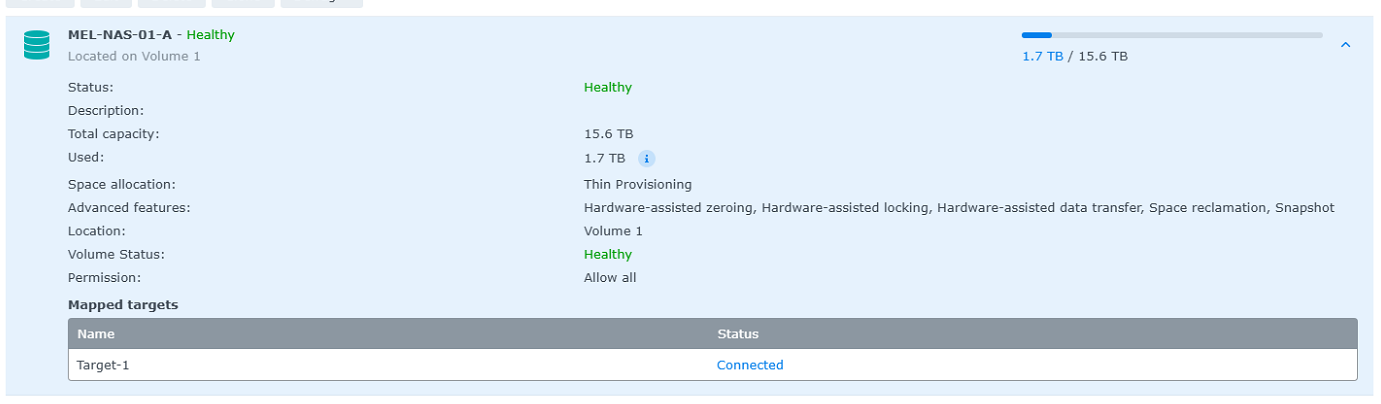Click the green Healthy label beside the LUN name
Screen dimensions: 1381x404
click(x=210, y=35)
